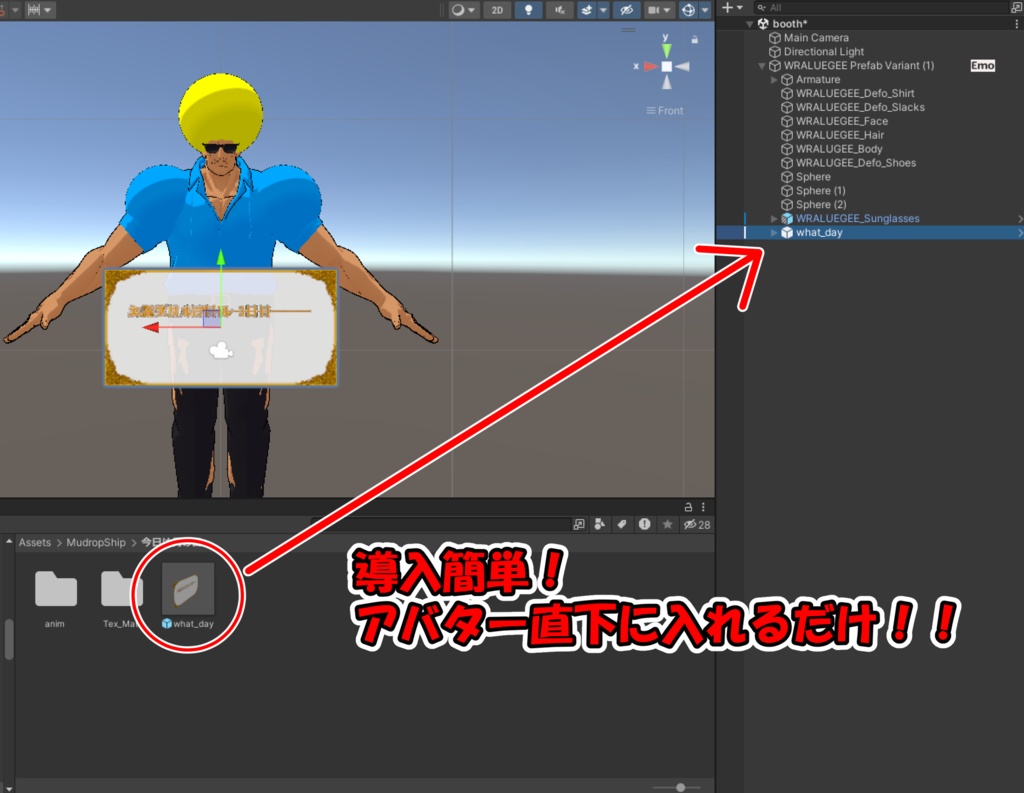Click the search by import log type icon

(645, 525)
